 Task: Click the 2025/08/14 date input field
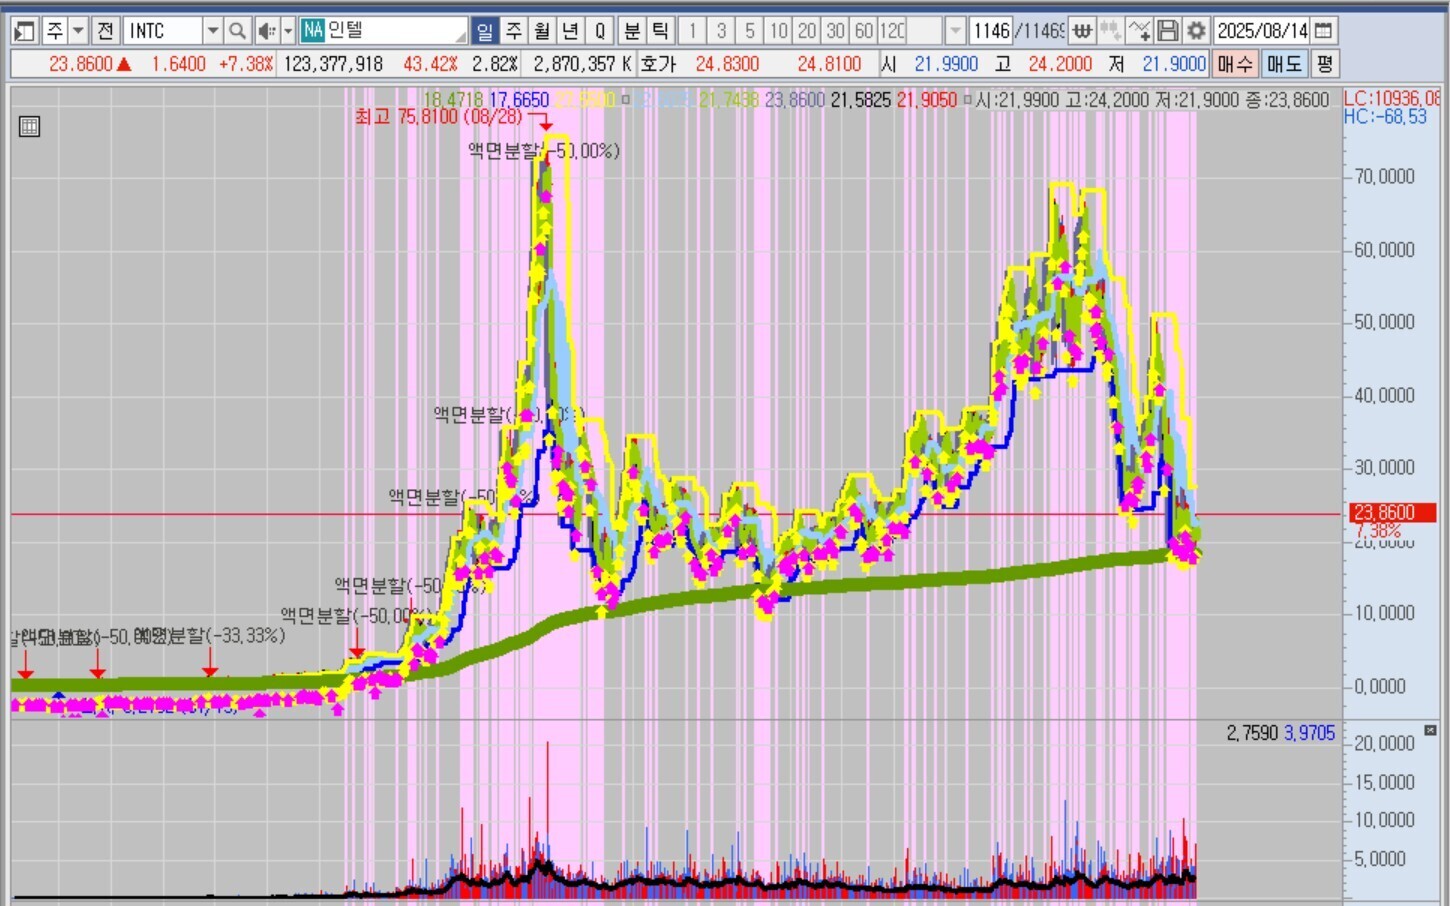pos(1261,31)
